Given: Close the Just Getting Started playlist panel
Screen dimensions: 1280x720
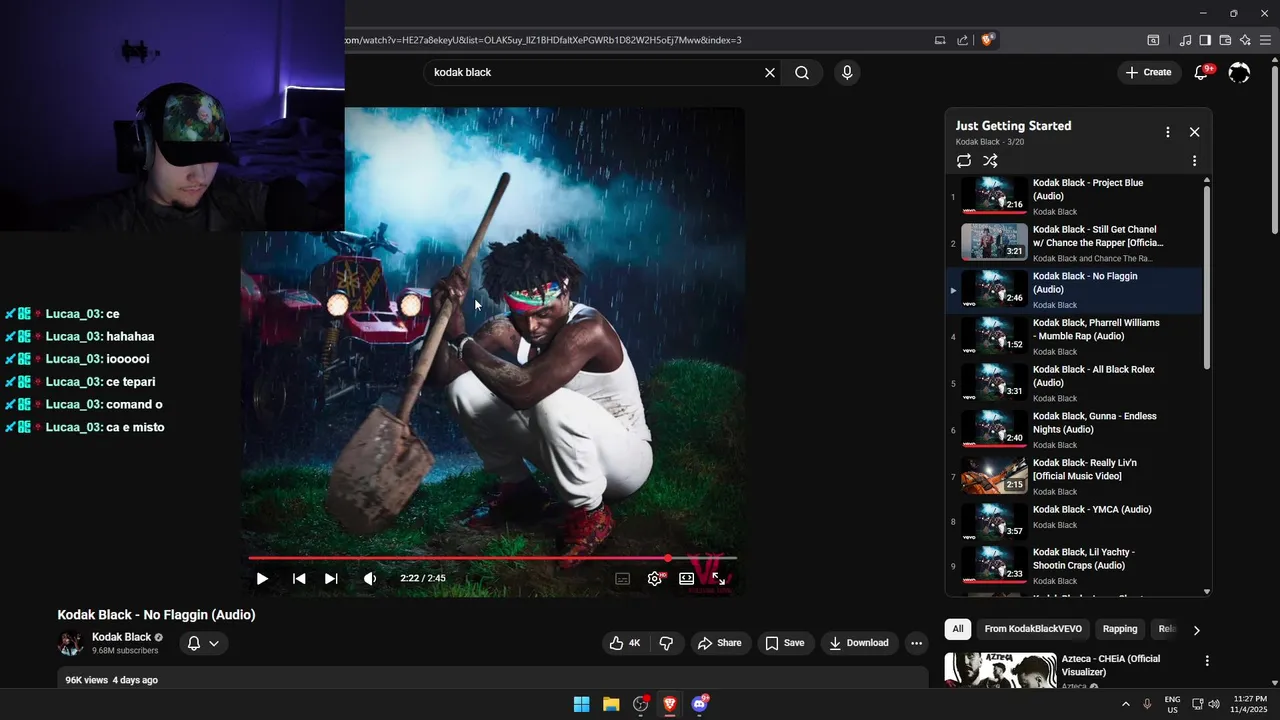Looking at the screenshot, I should 1194,132.
